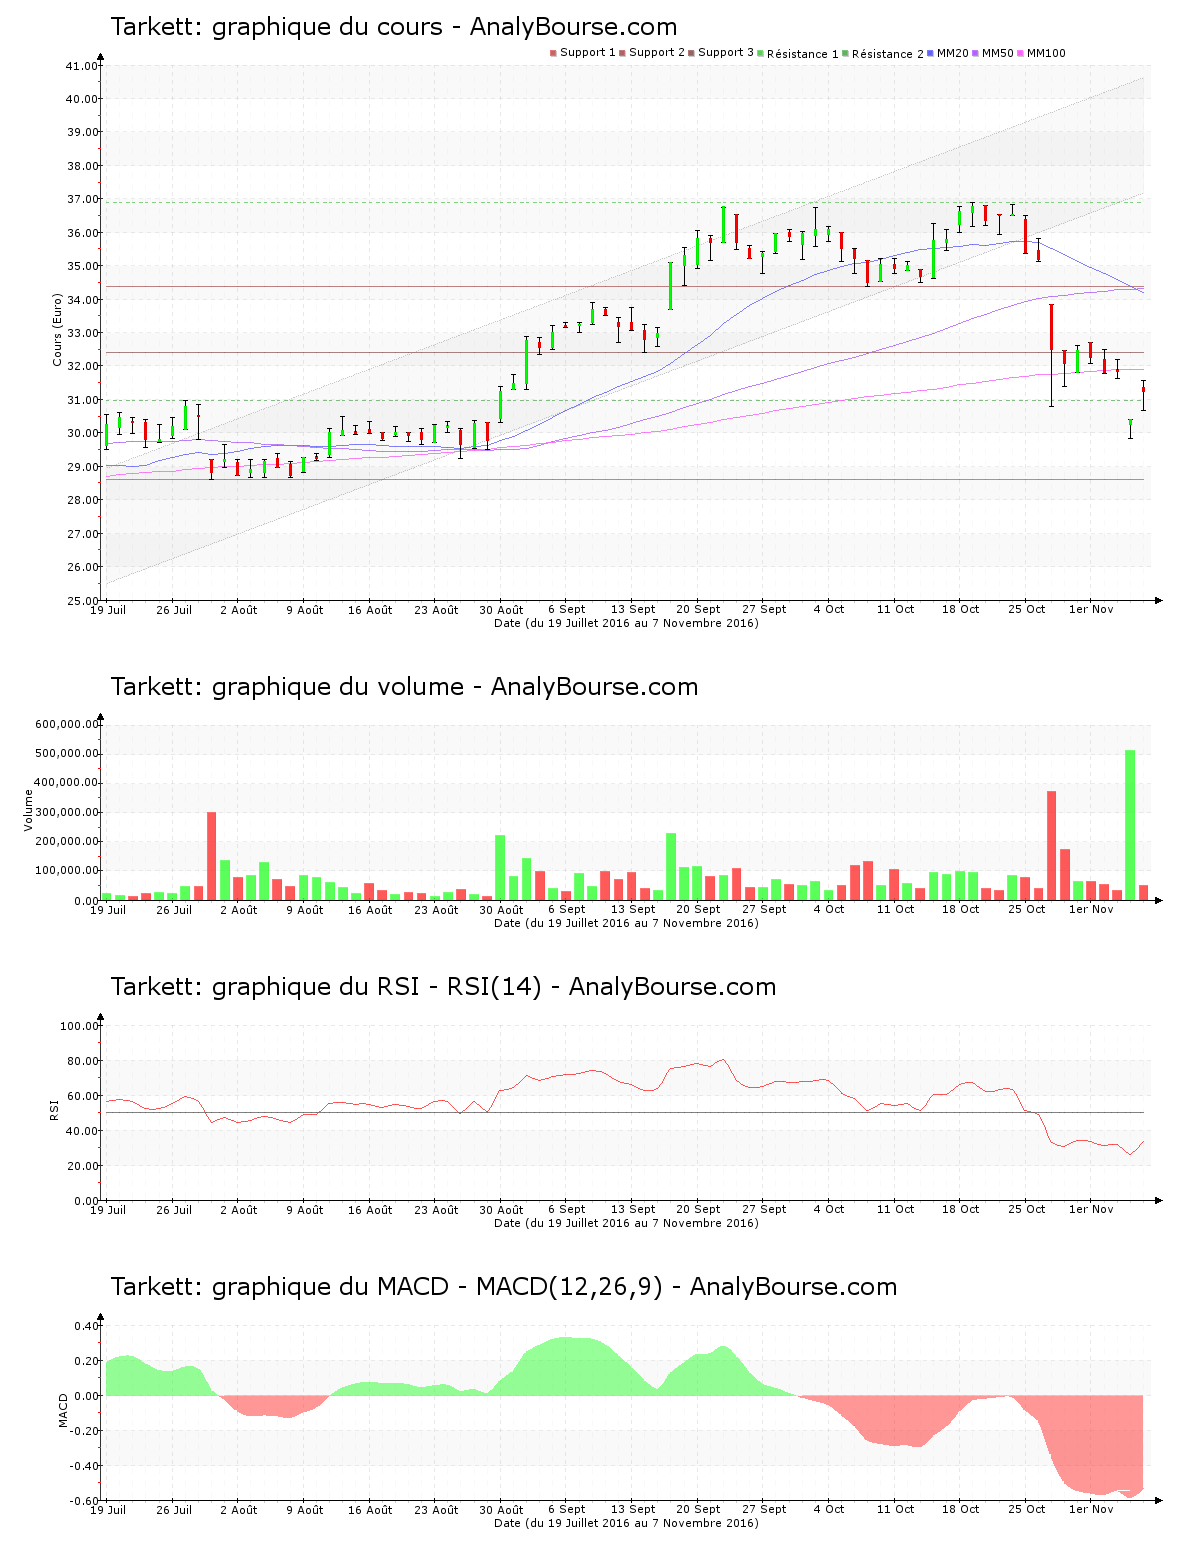The height and width of the screenshot is (1550, 1200).
Task: Select the Support 2 legend label
Action: 657,53
